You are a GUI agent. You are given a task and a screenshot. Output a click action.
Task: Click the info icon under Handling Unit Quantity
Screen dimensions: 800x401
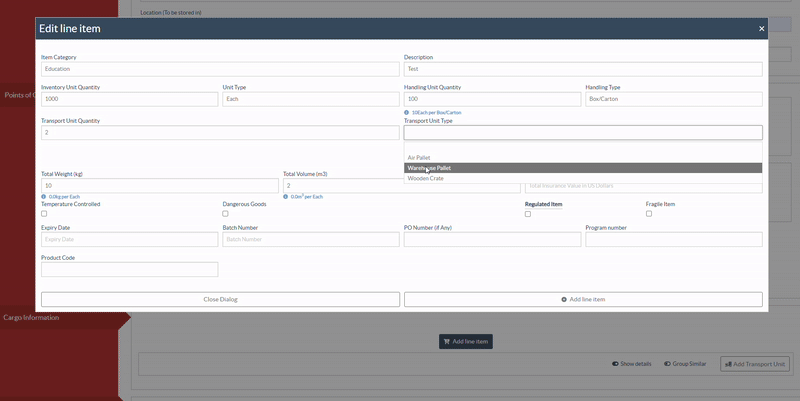coord(407,112)
